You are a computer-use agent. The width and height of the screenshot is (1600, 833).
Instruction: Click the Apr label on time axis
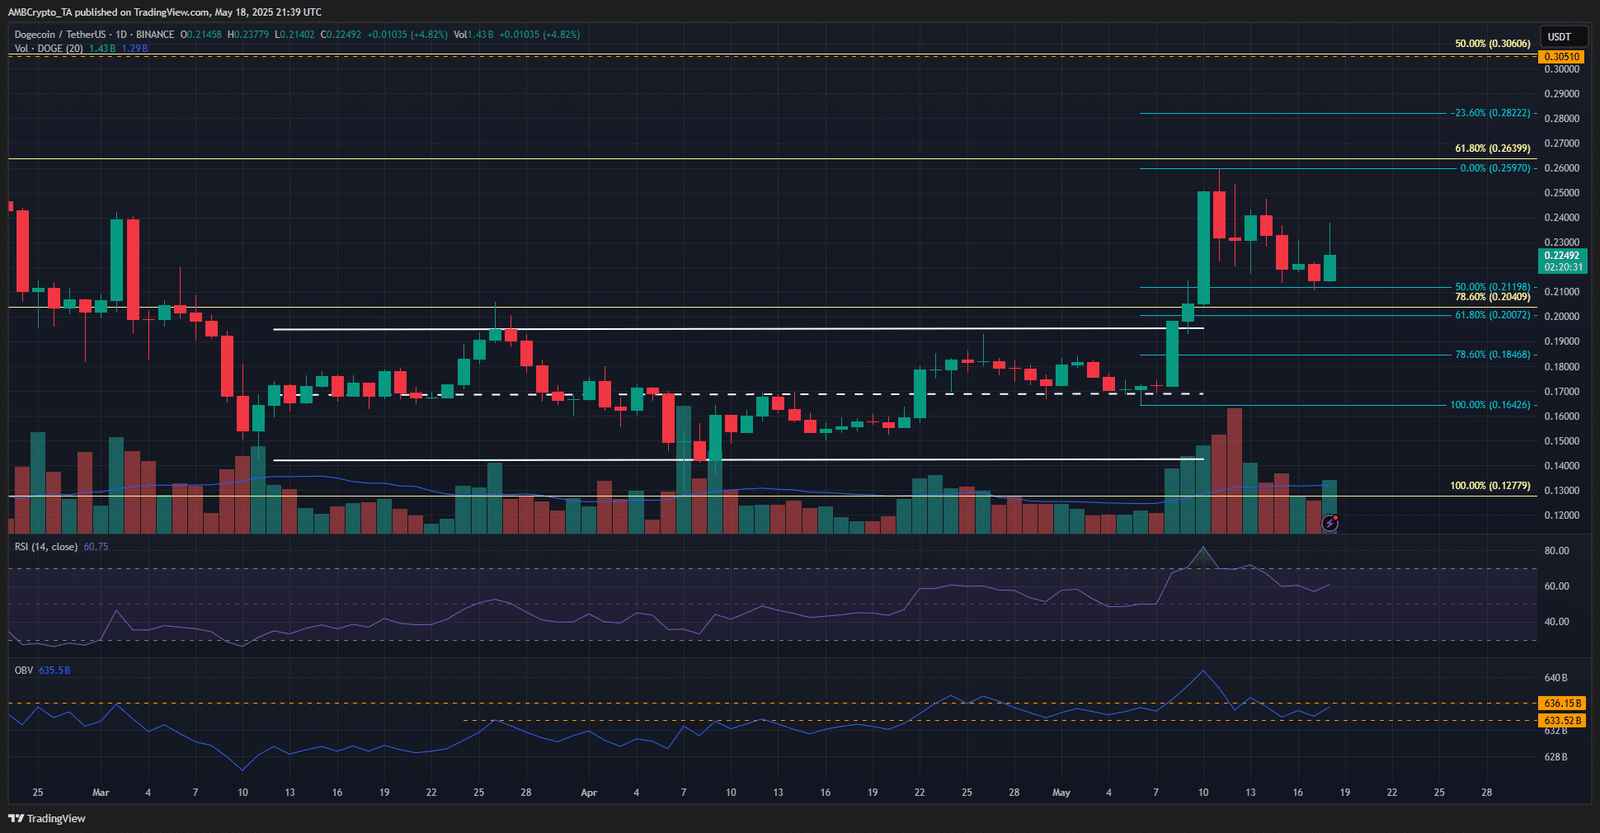(x=589, y=792)
